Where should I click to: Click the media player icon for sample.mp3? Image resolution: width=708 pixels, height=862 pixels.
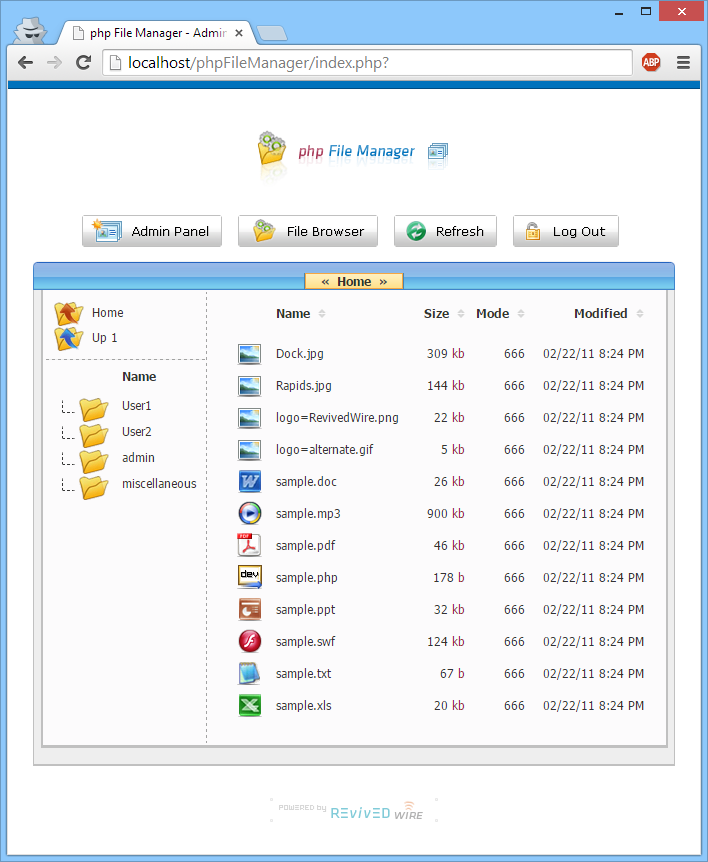pos(249,514)
